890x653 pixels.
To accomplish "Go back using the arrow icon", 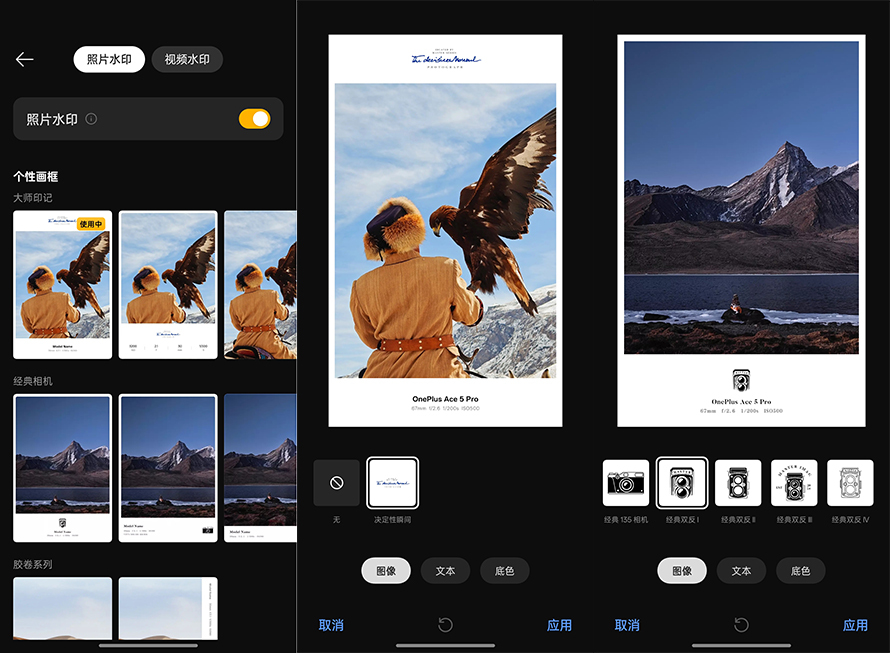I will point(24,59).
